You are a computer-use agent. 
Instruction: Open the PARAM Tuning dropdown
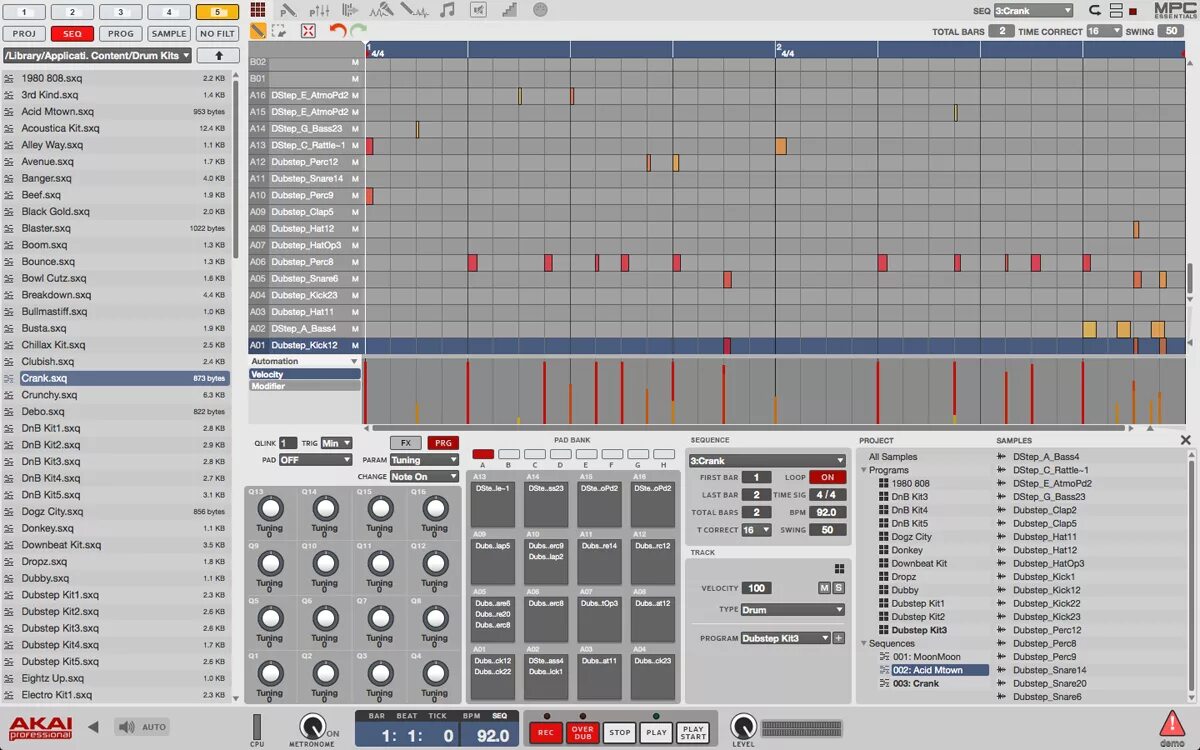pyautogui.click(x=424, y=460)
